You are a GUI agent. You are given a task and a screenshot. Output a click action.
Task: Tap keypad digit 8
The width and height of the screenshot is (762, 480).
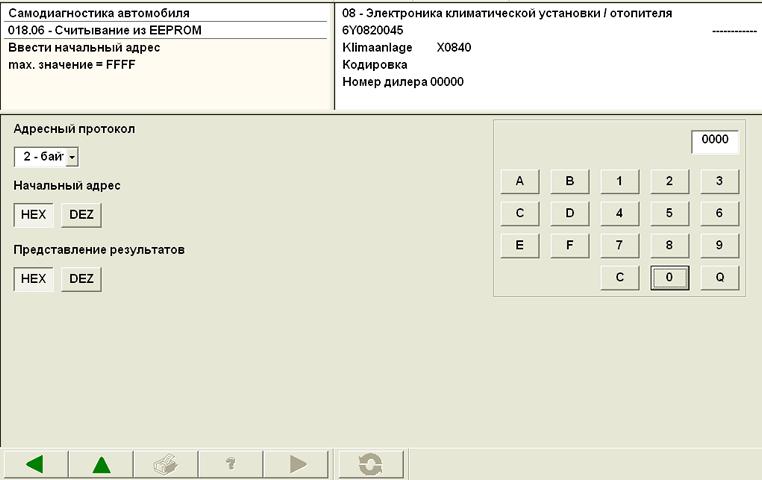pos(670,245)
